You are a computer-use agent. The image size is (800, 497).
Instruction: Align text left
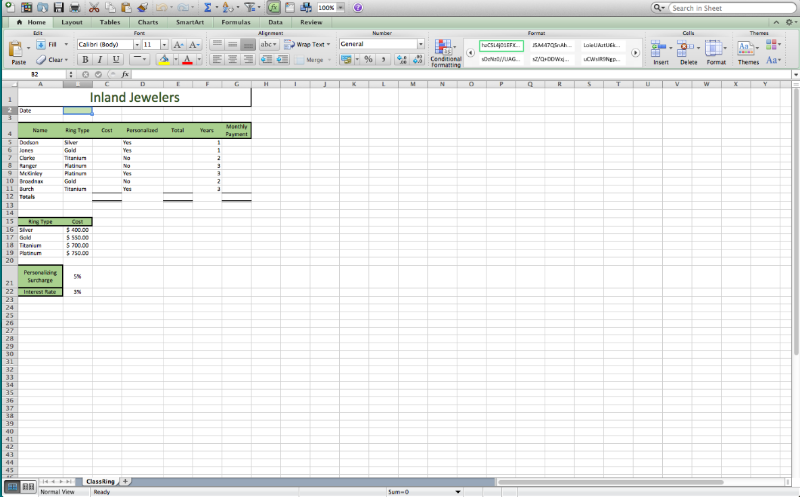(217, 59)
